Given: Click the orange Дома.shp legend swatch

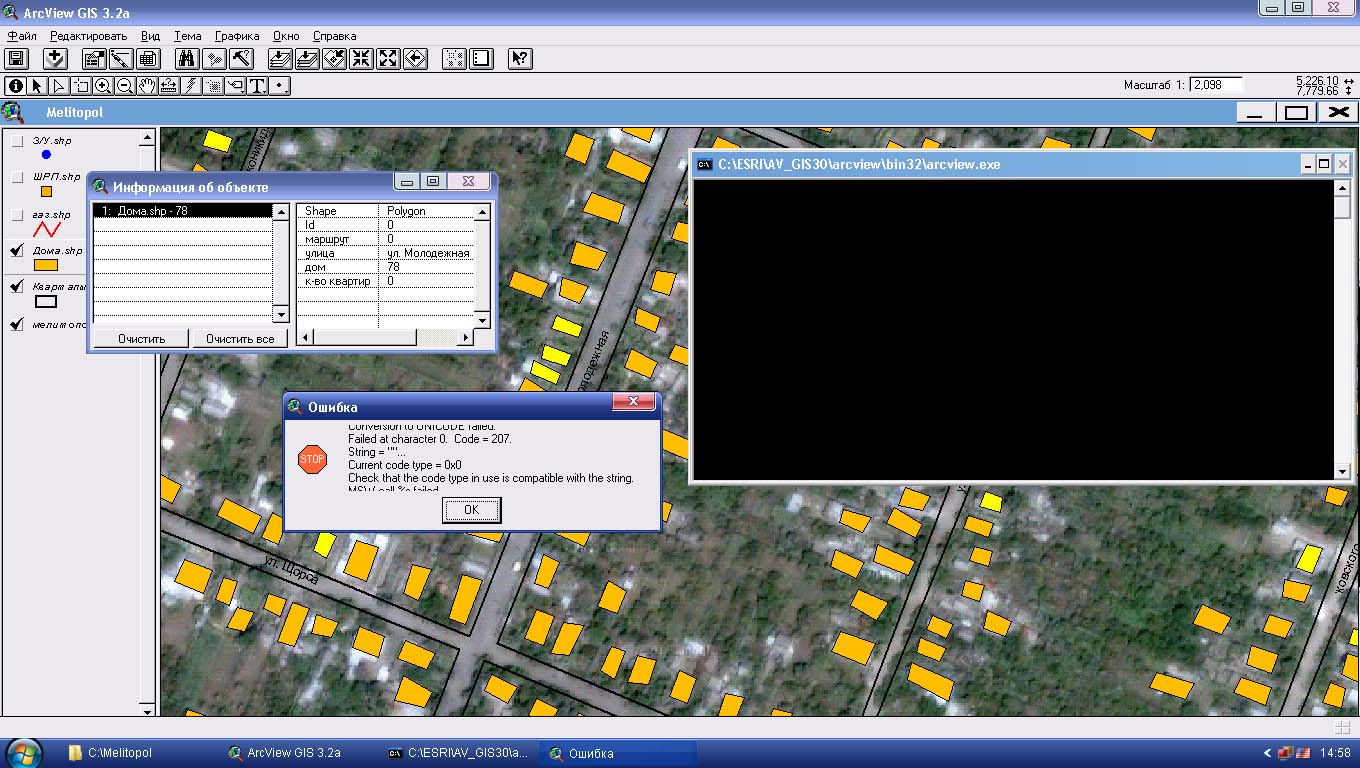Looking at the screenshot, I should click(46, 266).
